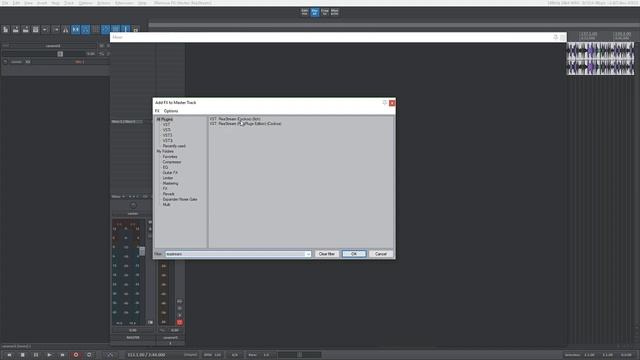Click the master fader handle in Mixer
The width and height of the screenshot is (640, 360).
pyautogui.click(x=142, y=251)
